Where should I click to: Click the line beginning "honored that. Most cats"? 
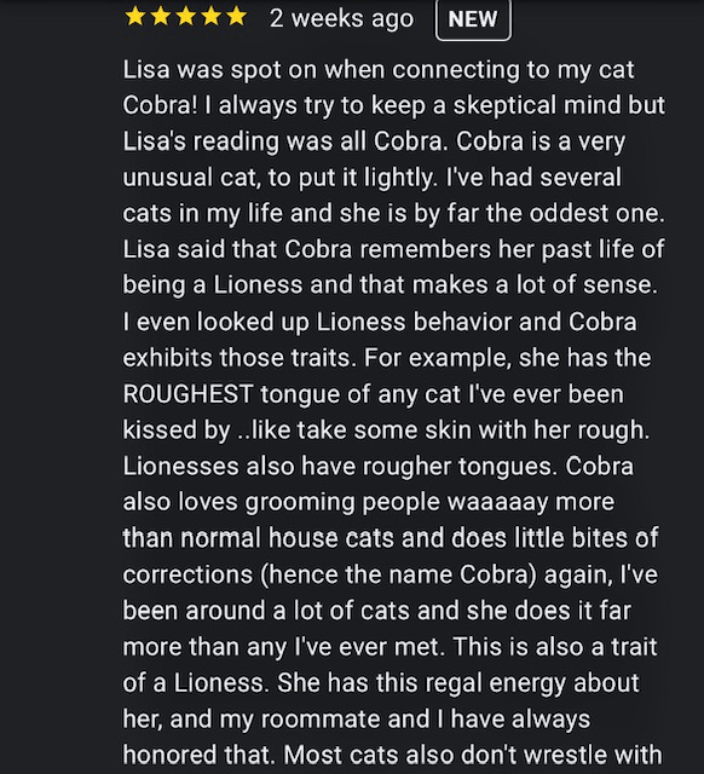(392, 755)
